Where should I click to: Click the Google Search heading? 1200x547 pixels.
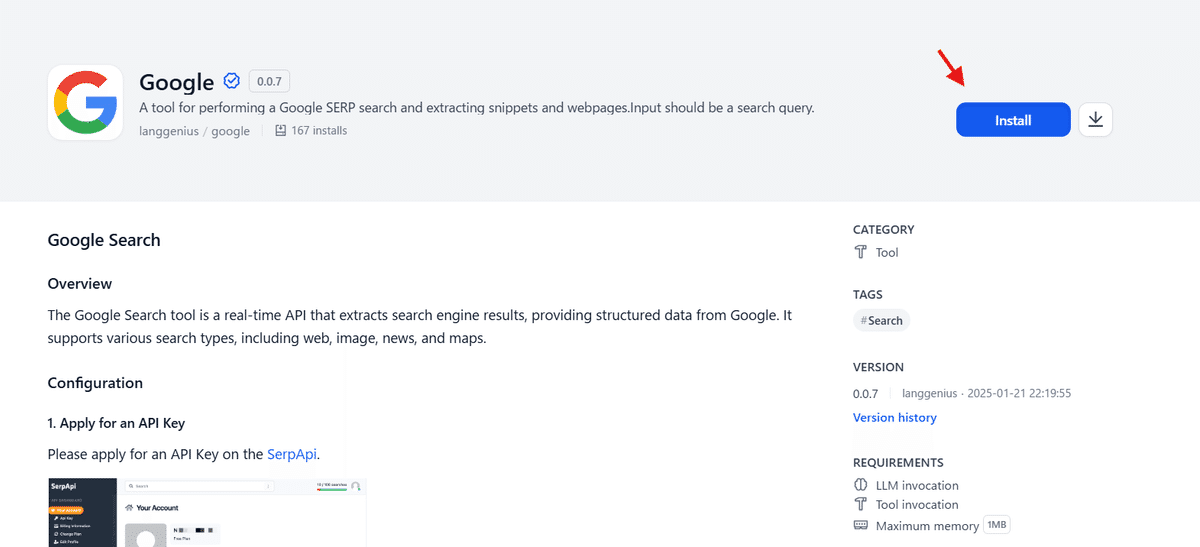pos(104,240)
